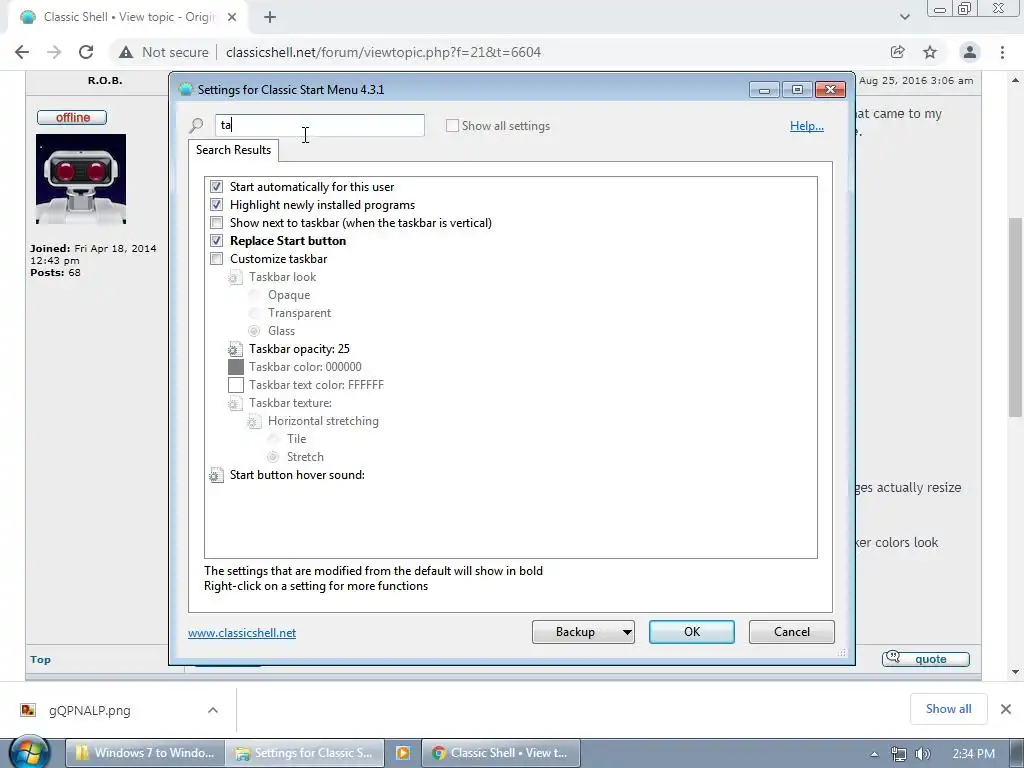Cancel the settings dialog
This screenshot has width=1024, height=768.
[x=792, y=632]
